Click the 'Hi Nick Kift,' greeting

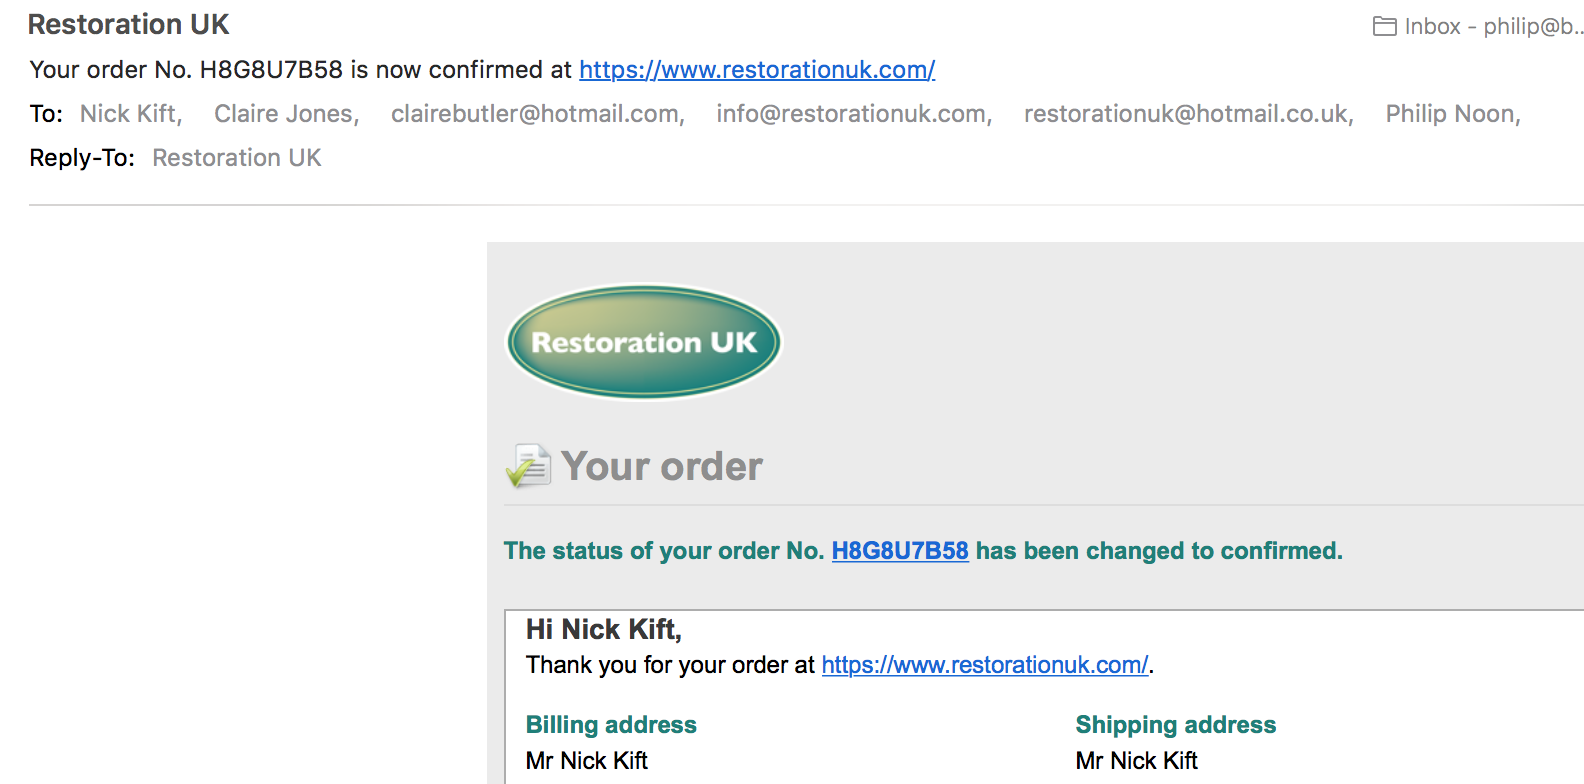(604, 630)
